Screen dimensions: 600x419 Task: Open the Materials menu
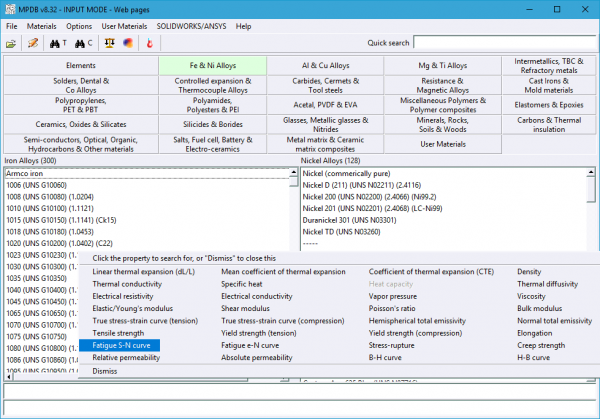(x=41, y=26)
